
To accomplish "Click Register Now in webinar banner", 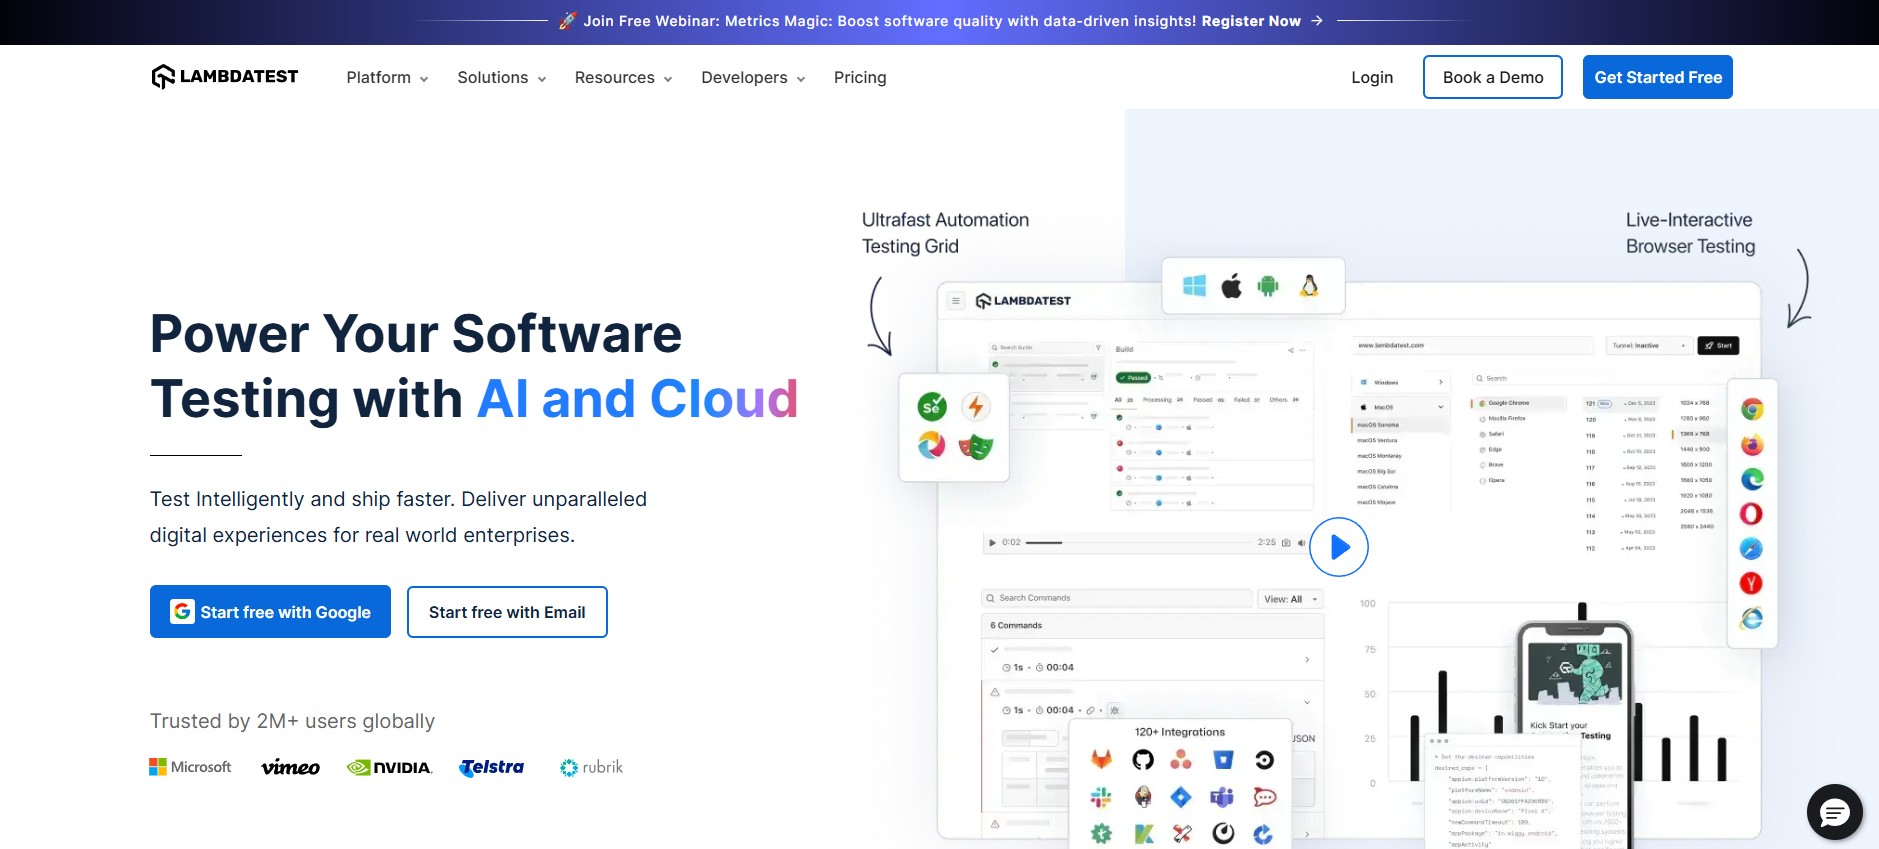I will click(x=1250, y=21).
